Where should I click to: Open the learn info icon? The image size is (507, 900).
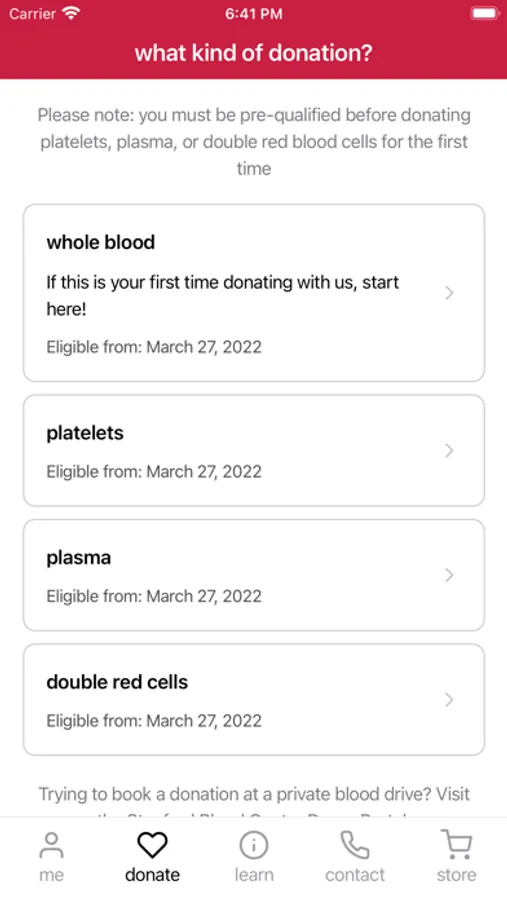[x=253, y=845]
